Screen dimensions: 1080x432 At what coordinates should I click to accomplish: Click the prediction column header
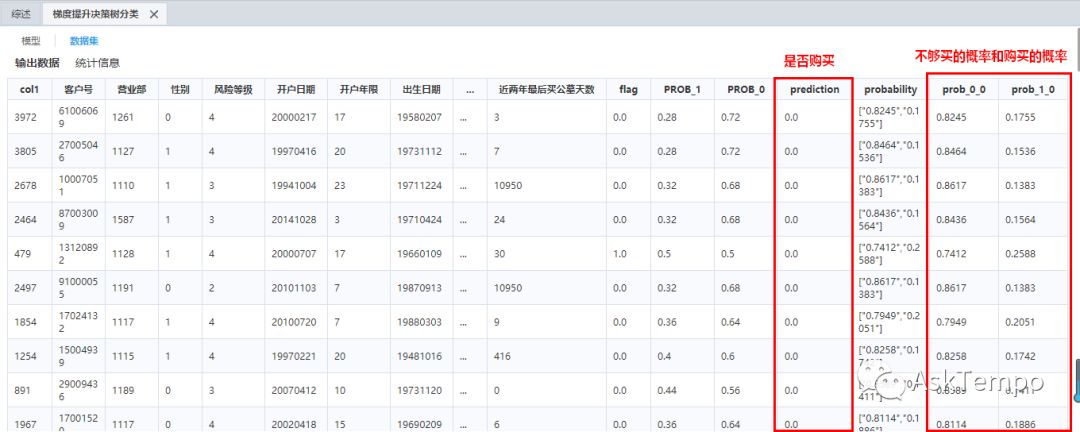point(814,90)
